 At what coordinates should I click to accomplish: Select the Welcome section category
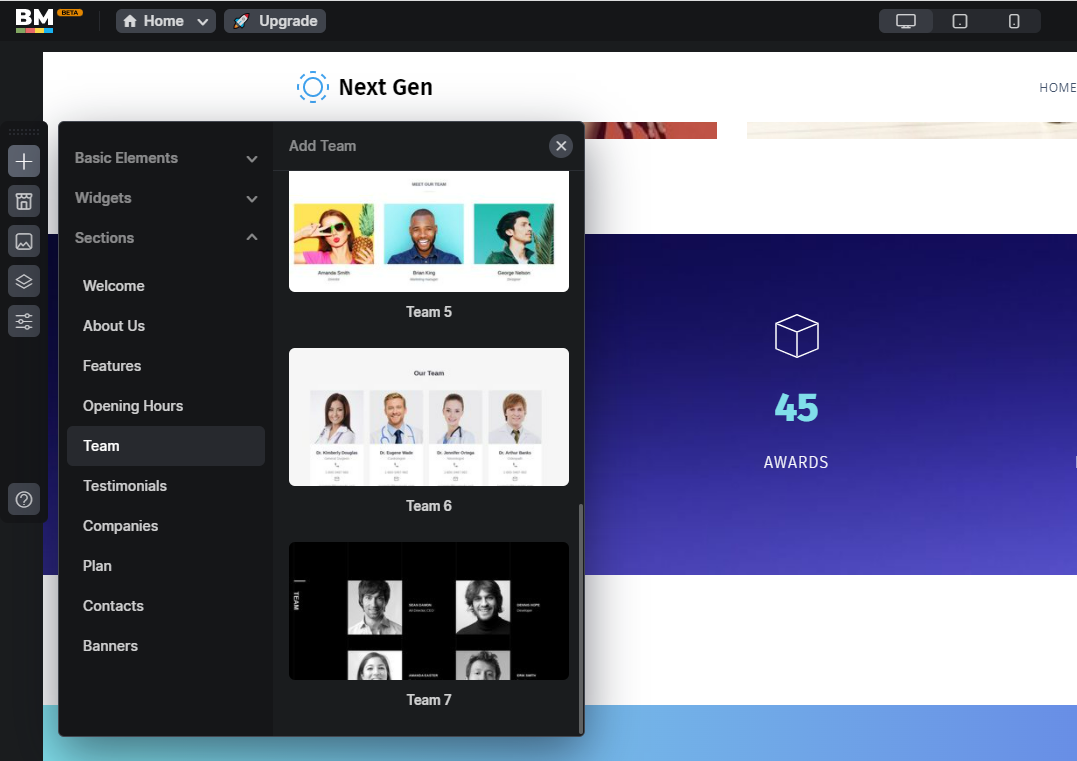tap(166, 286)
